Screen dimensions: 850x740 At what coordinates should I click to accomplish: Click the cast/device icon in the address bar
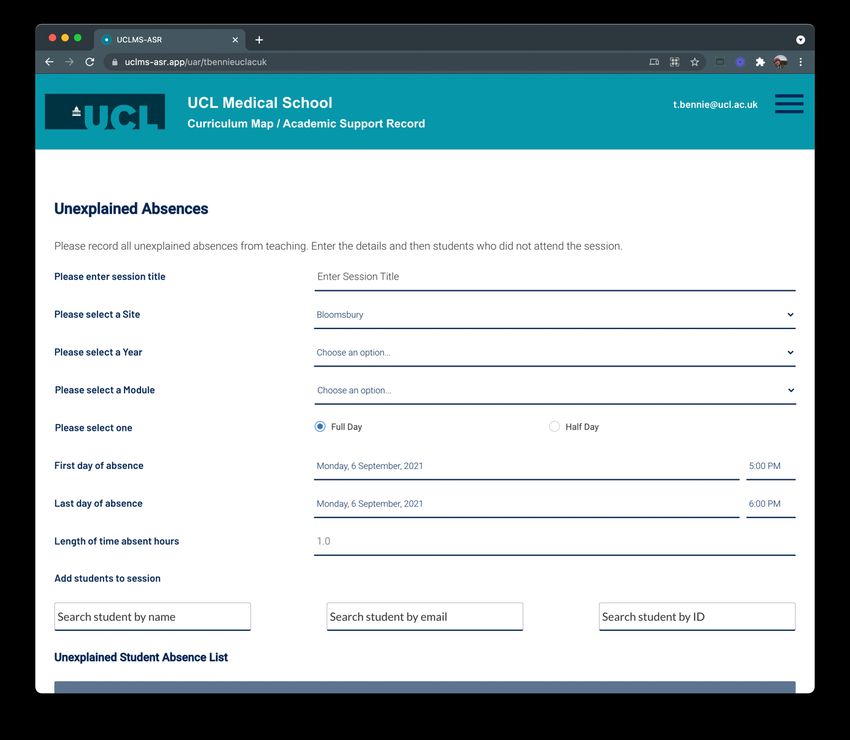(654, 62)
